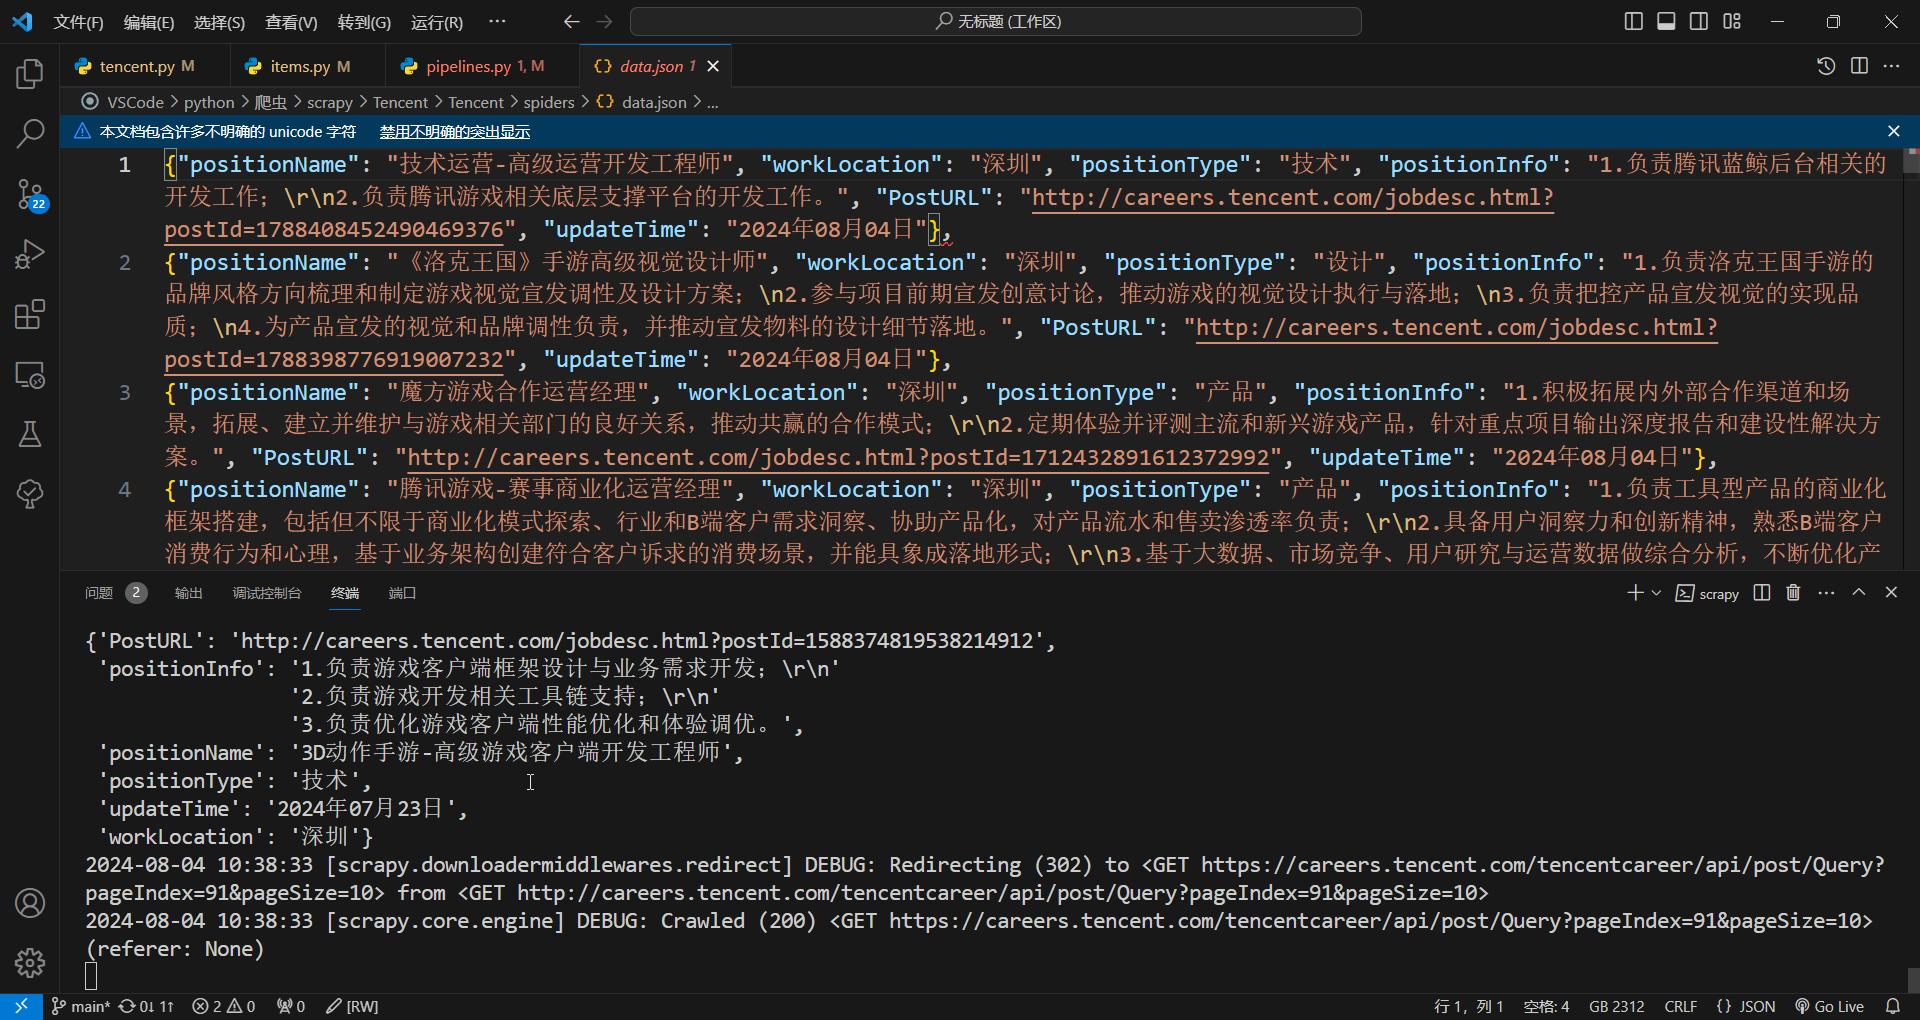1920x1020 pixels.
Task: Open the 运行(R) menu
Action: 437,22
